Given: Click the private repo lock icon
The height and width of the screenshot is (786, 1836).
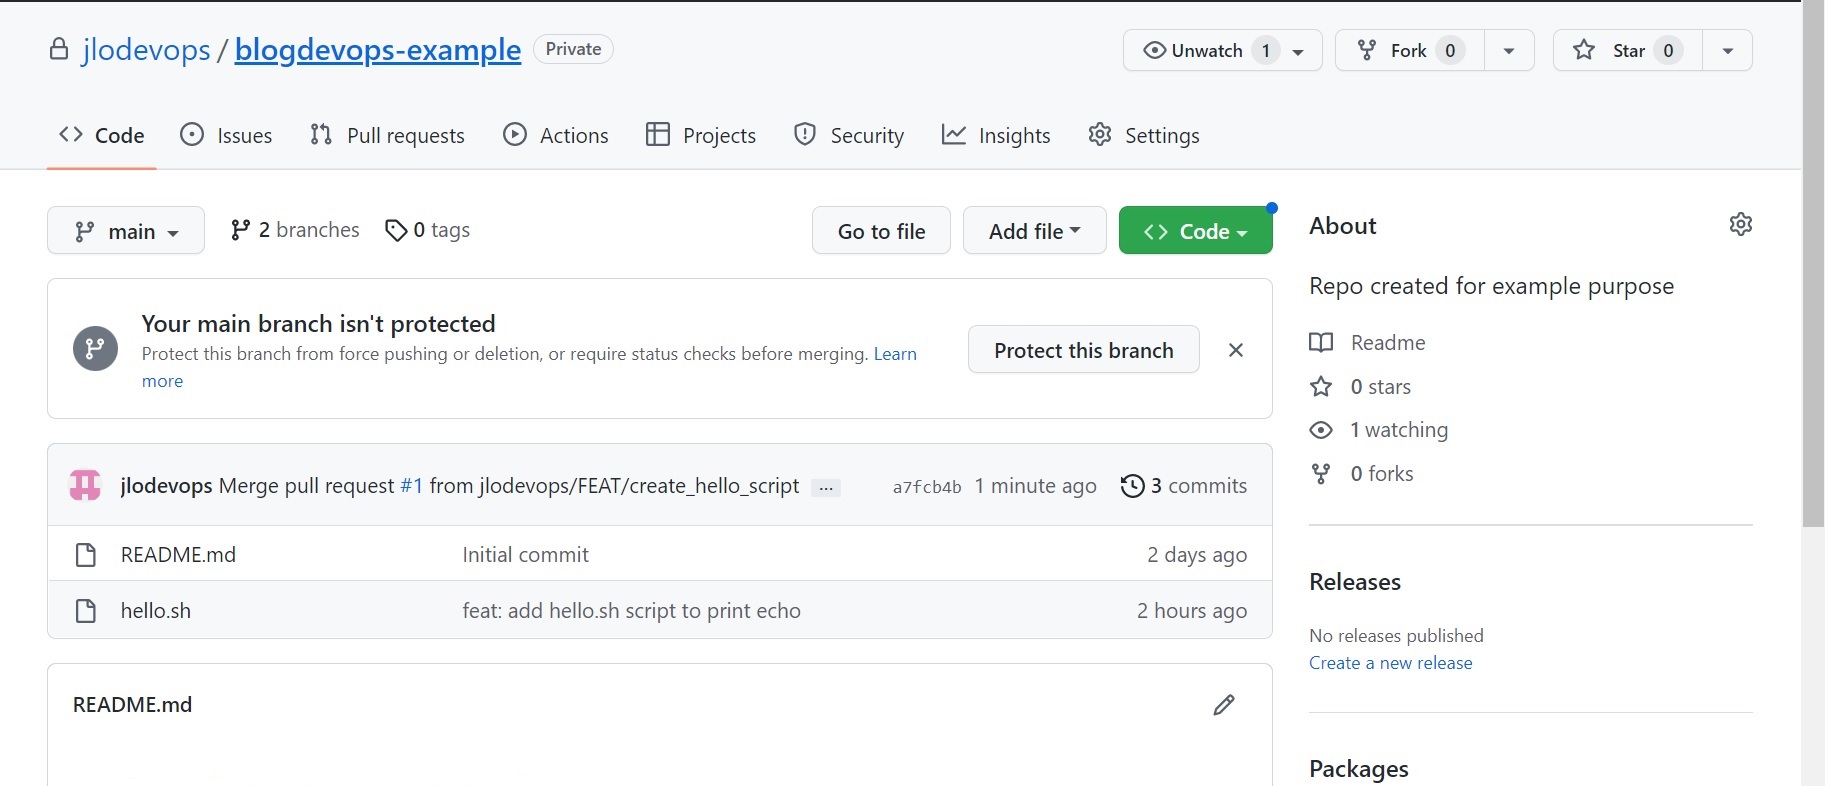Looking at the screenshot, I should tap(59, 49).
